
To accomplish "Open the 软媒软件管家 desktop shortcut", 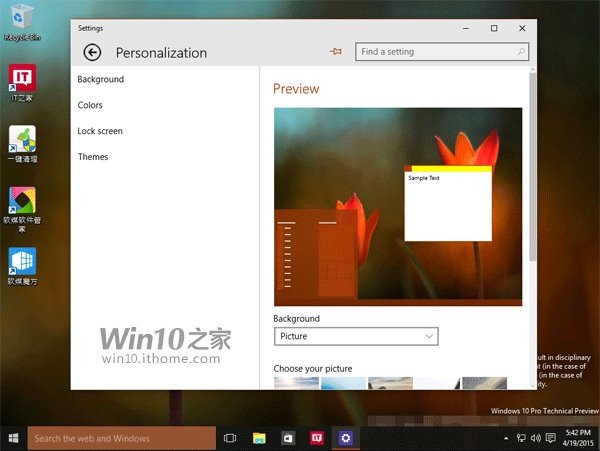I will click(22, 209).
